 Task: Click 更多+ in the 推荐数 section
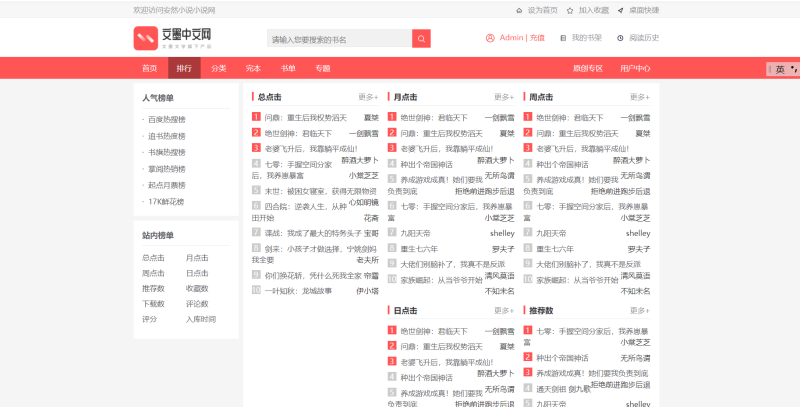pyautogui.click(x=640, y=311)
